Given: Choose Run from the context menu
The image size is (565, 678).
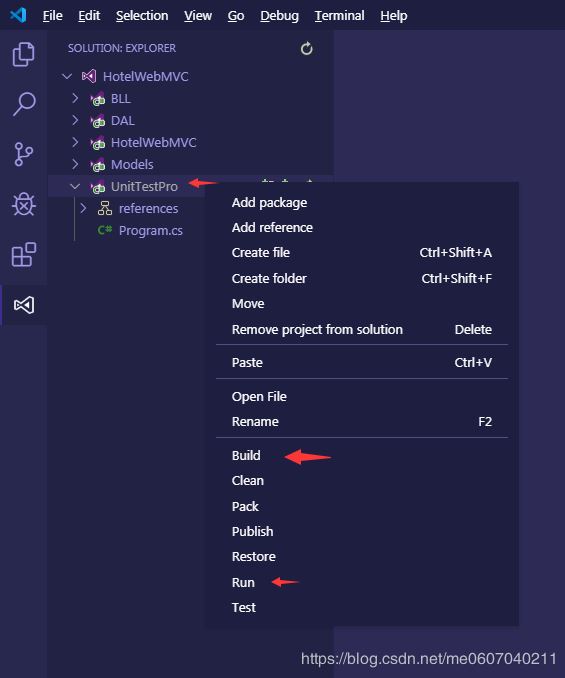Looking at the screenshot, I should (243, 582).
